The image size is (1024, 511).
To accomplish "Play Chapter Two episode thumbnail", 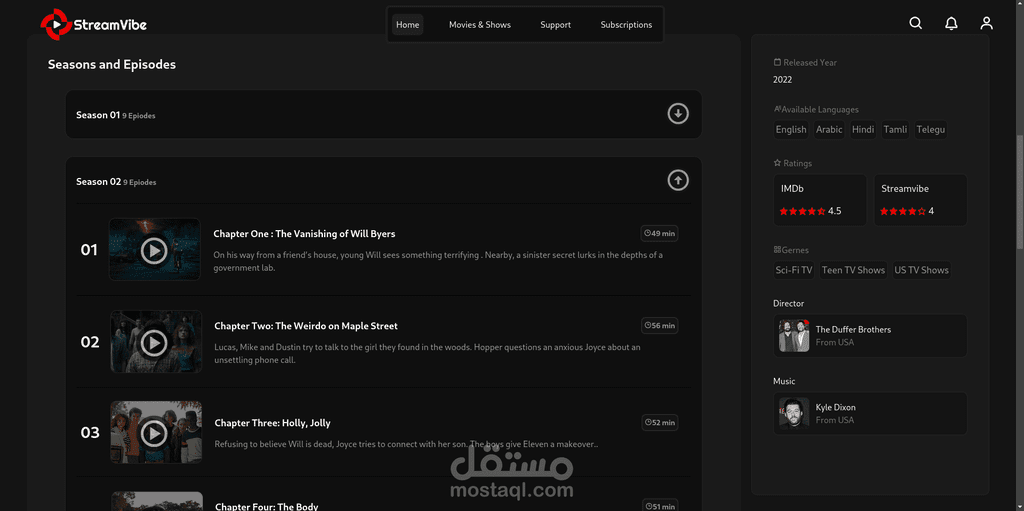I will click(x=155, y=342).
